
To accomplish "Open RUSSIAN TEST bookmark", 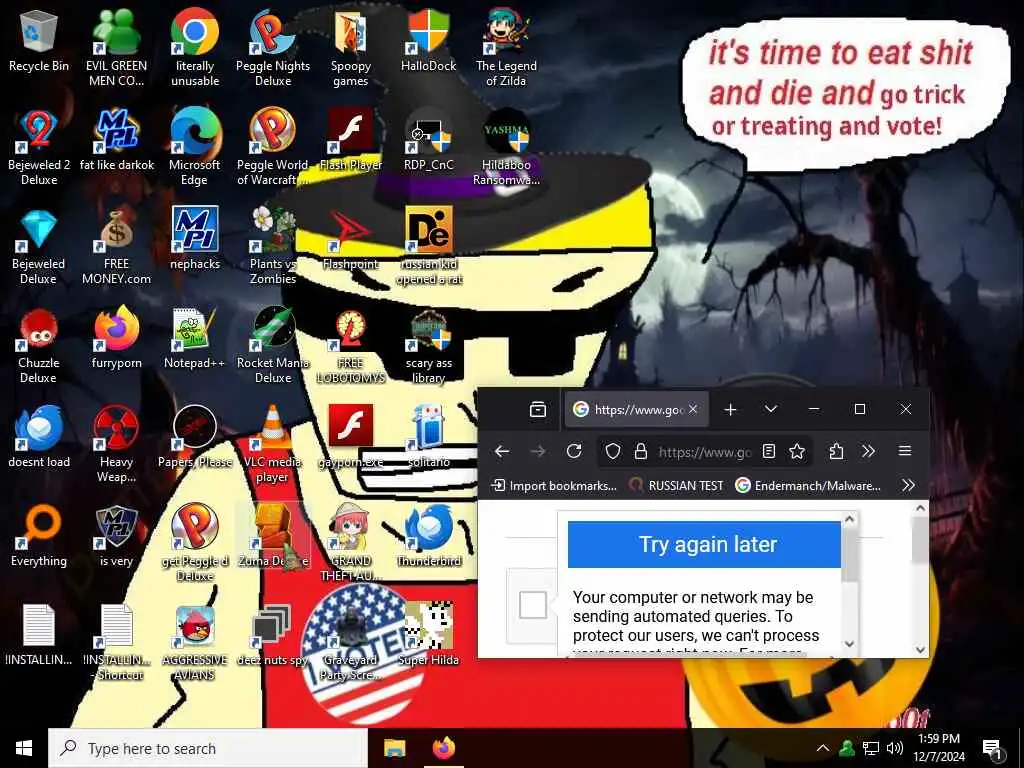I will click(676, 485).
